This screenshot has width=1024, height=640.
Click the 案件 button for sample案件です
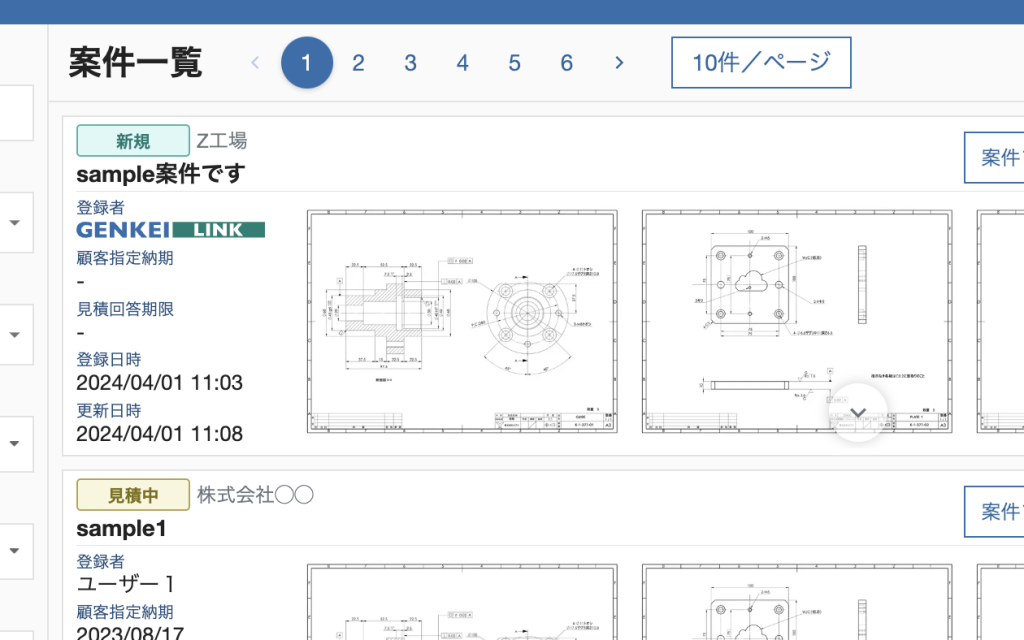click(995, 157)
